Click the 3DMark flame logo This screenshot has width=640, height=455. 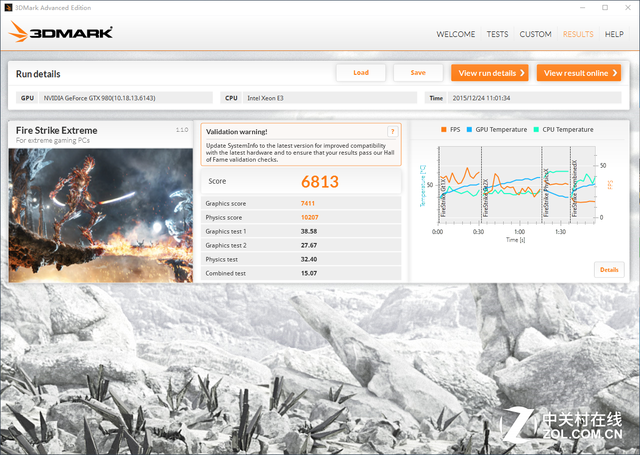[x=18, y=31]
